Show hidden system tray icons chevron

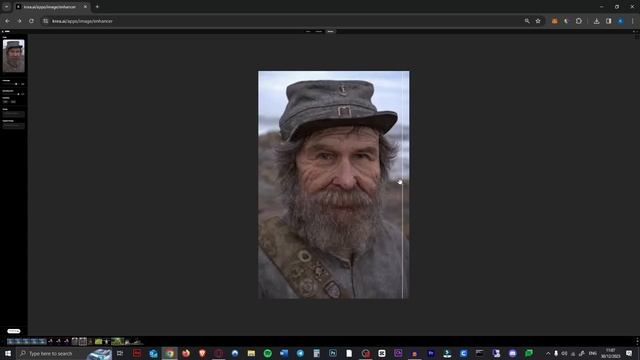coord(548,353)
